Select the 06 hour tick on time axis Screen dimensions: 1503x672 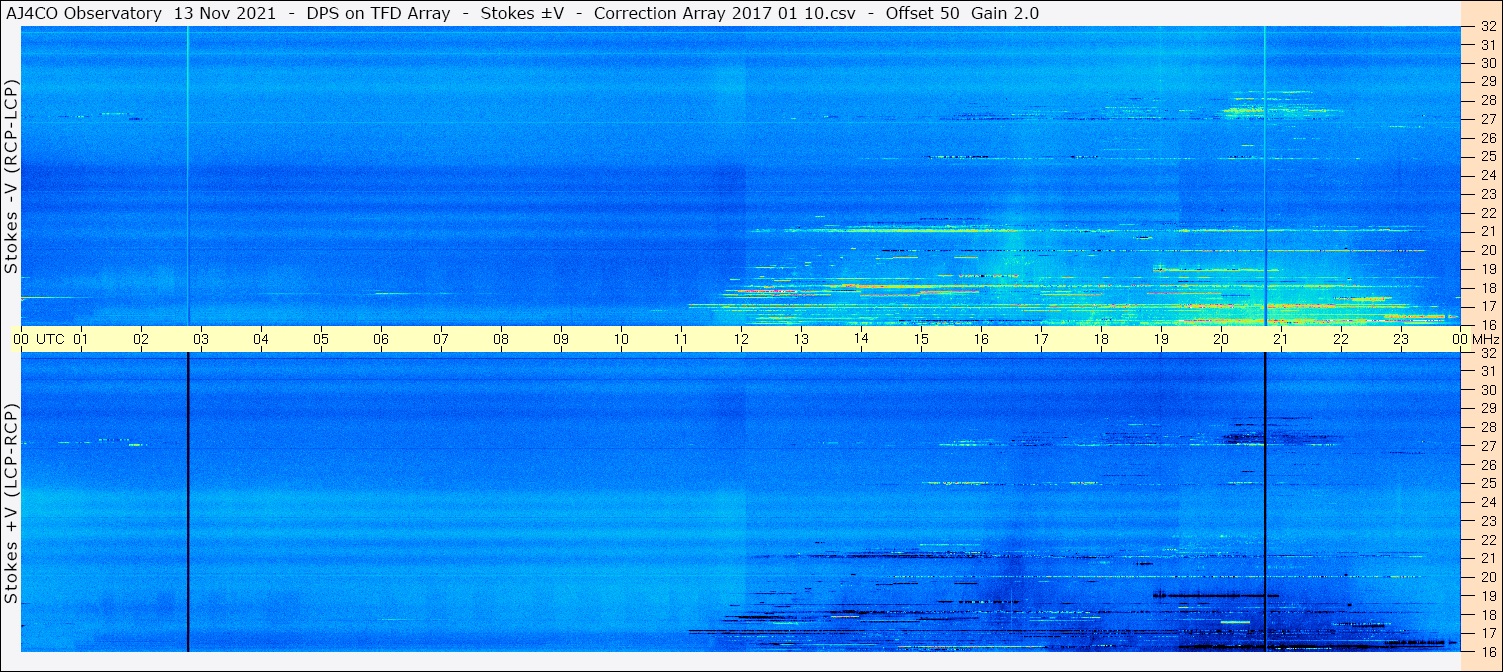click(x=381, y=339)
